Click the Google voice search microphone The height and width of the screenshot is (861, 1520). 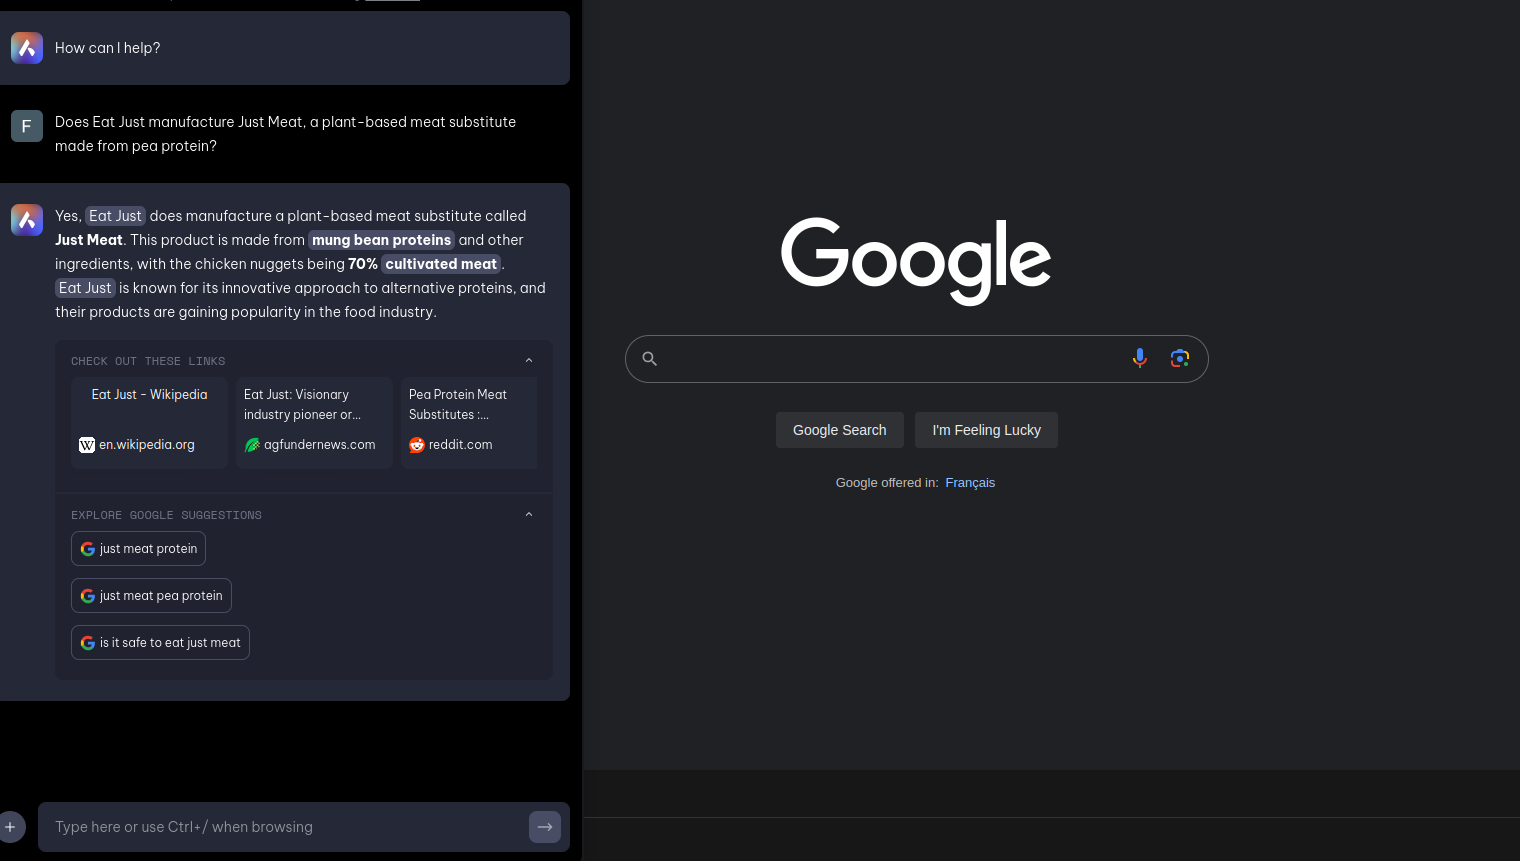(1140, 358)
